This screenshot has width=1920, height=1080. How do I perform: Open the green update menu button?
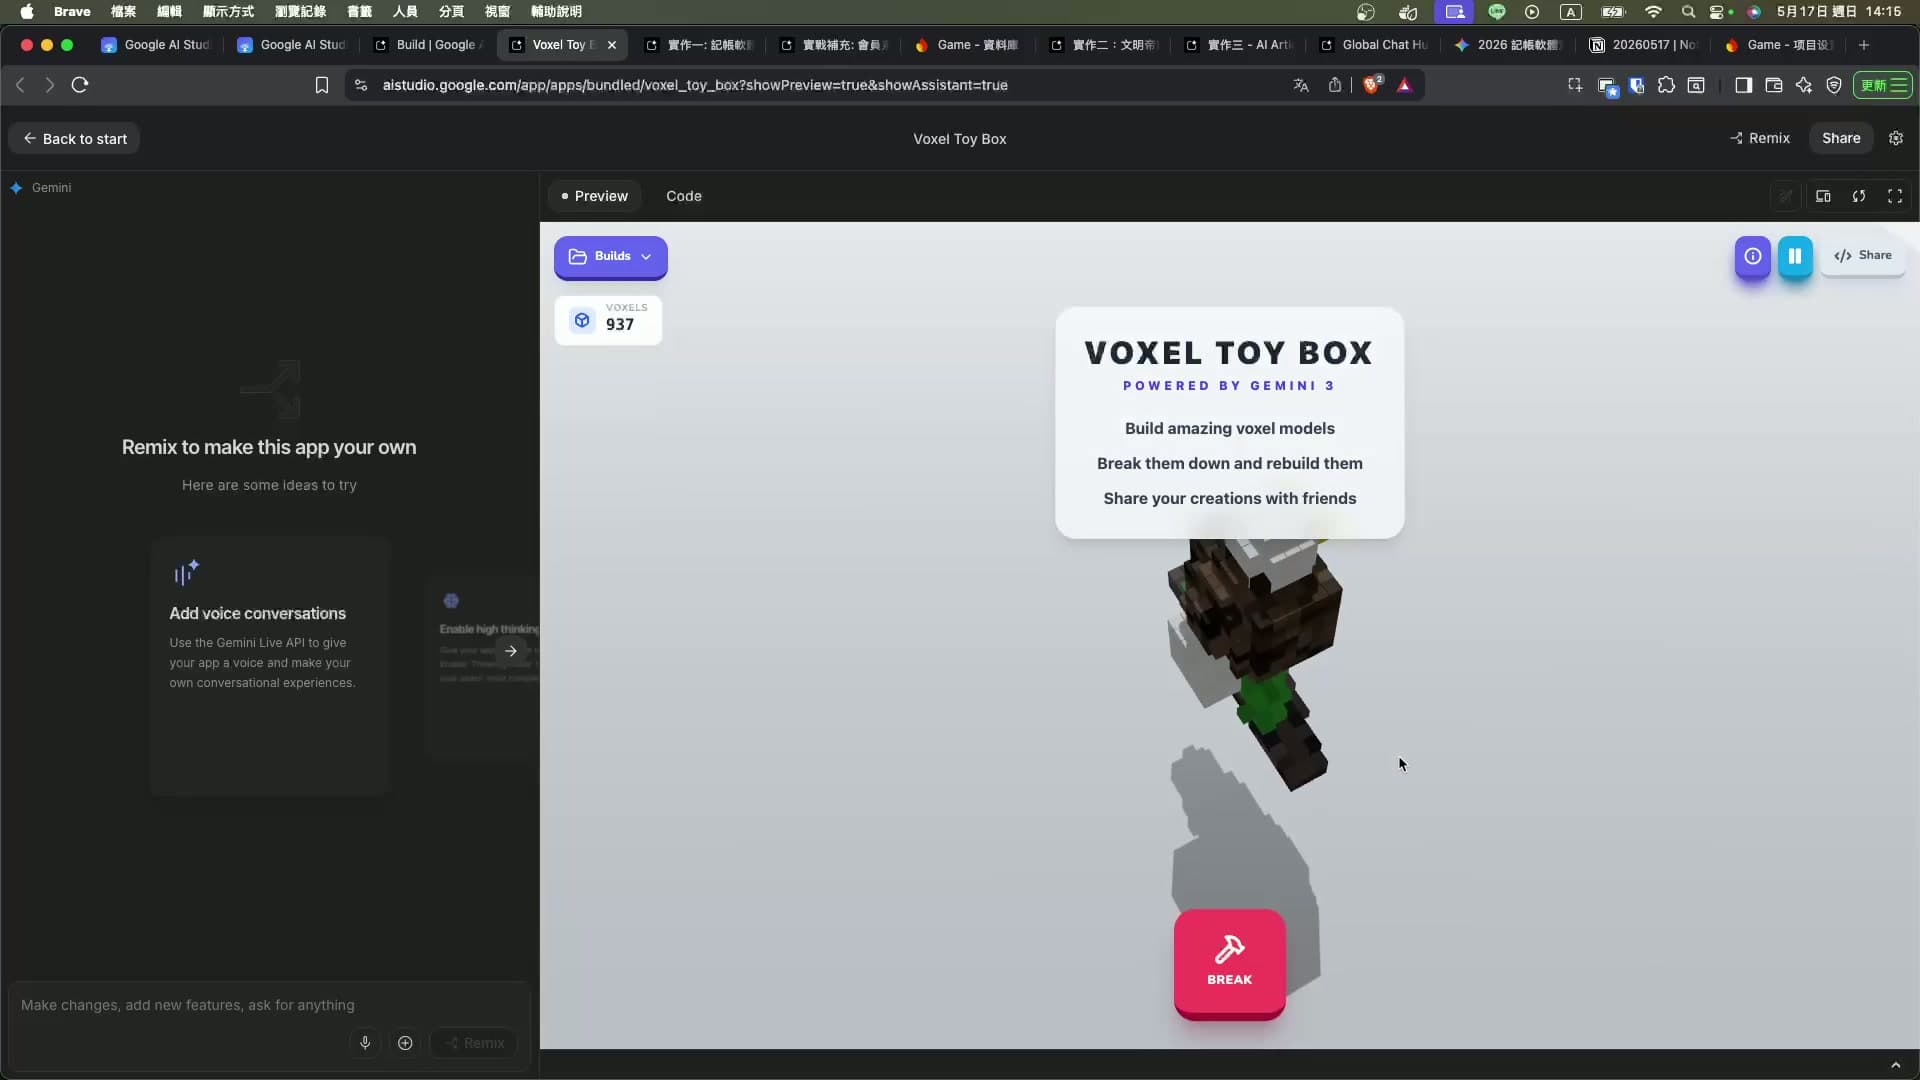pos(1883,85)
